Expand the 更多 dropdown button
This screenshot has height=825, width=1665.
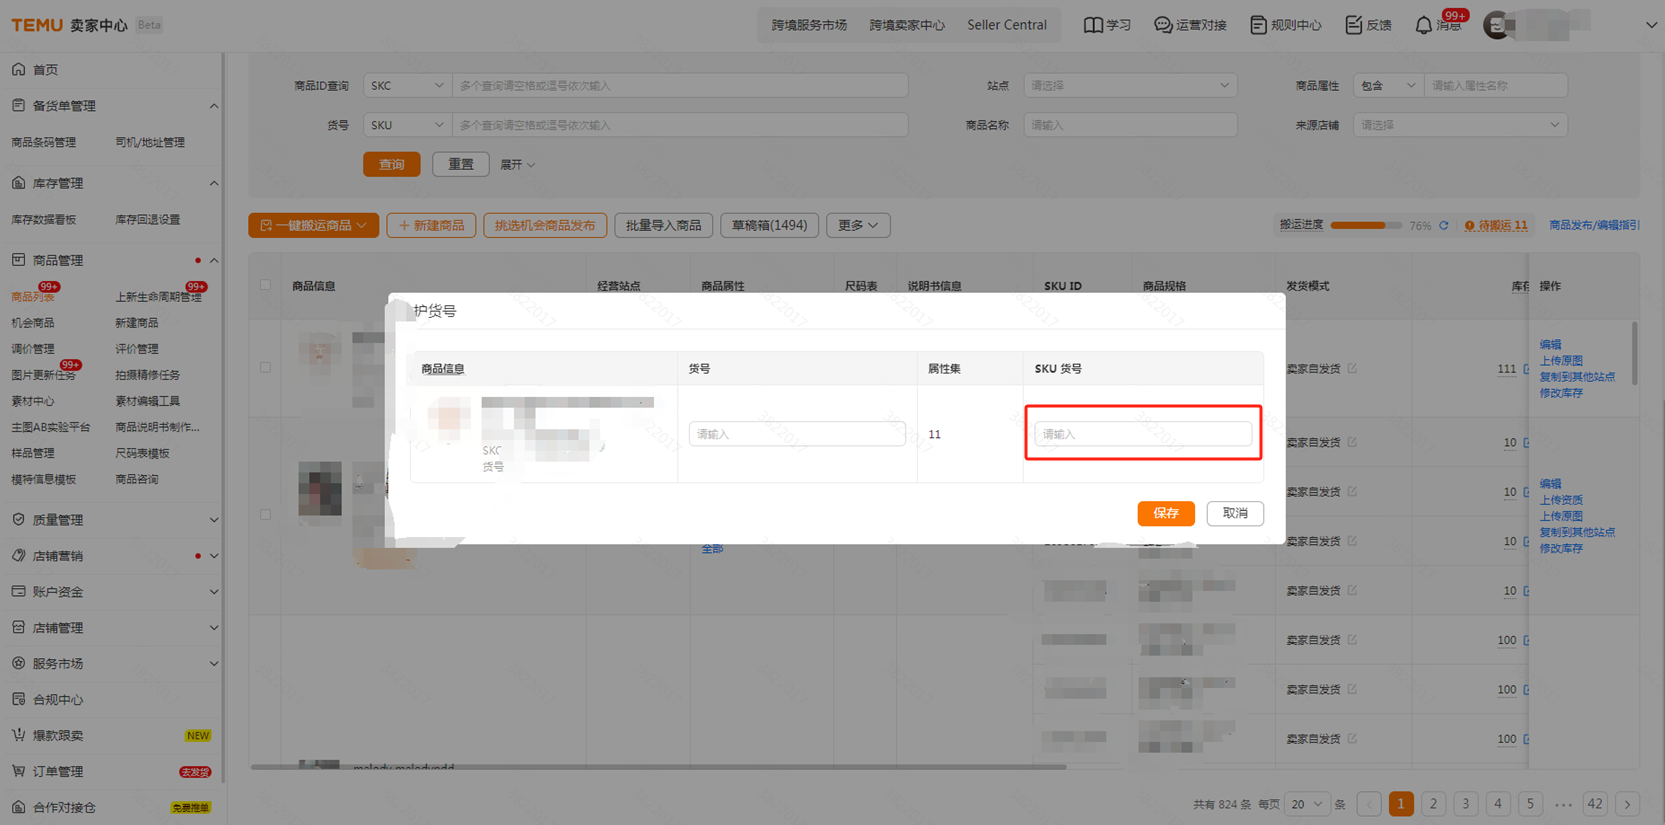(x=857, y=226)
